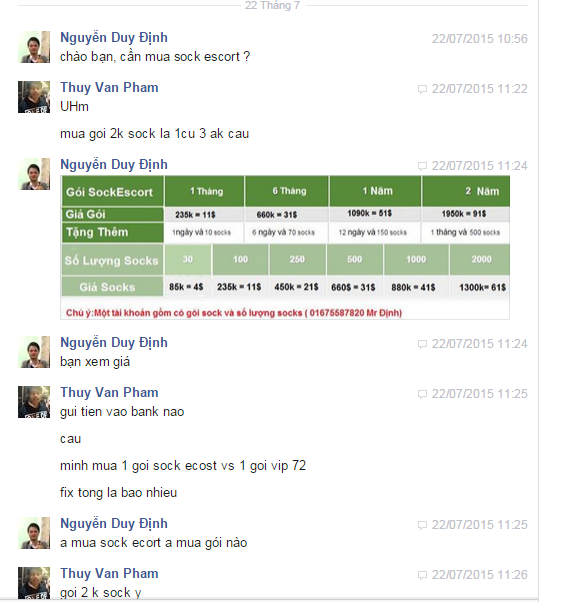Image resolution: width=585 pixels, height=602 pixels.
Task: Click the message icon beside 22/07/2015 11:22
Action: (x=422, y=89)
